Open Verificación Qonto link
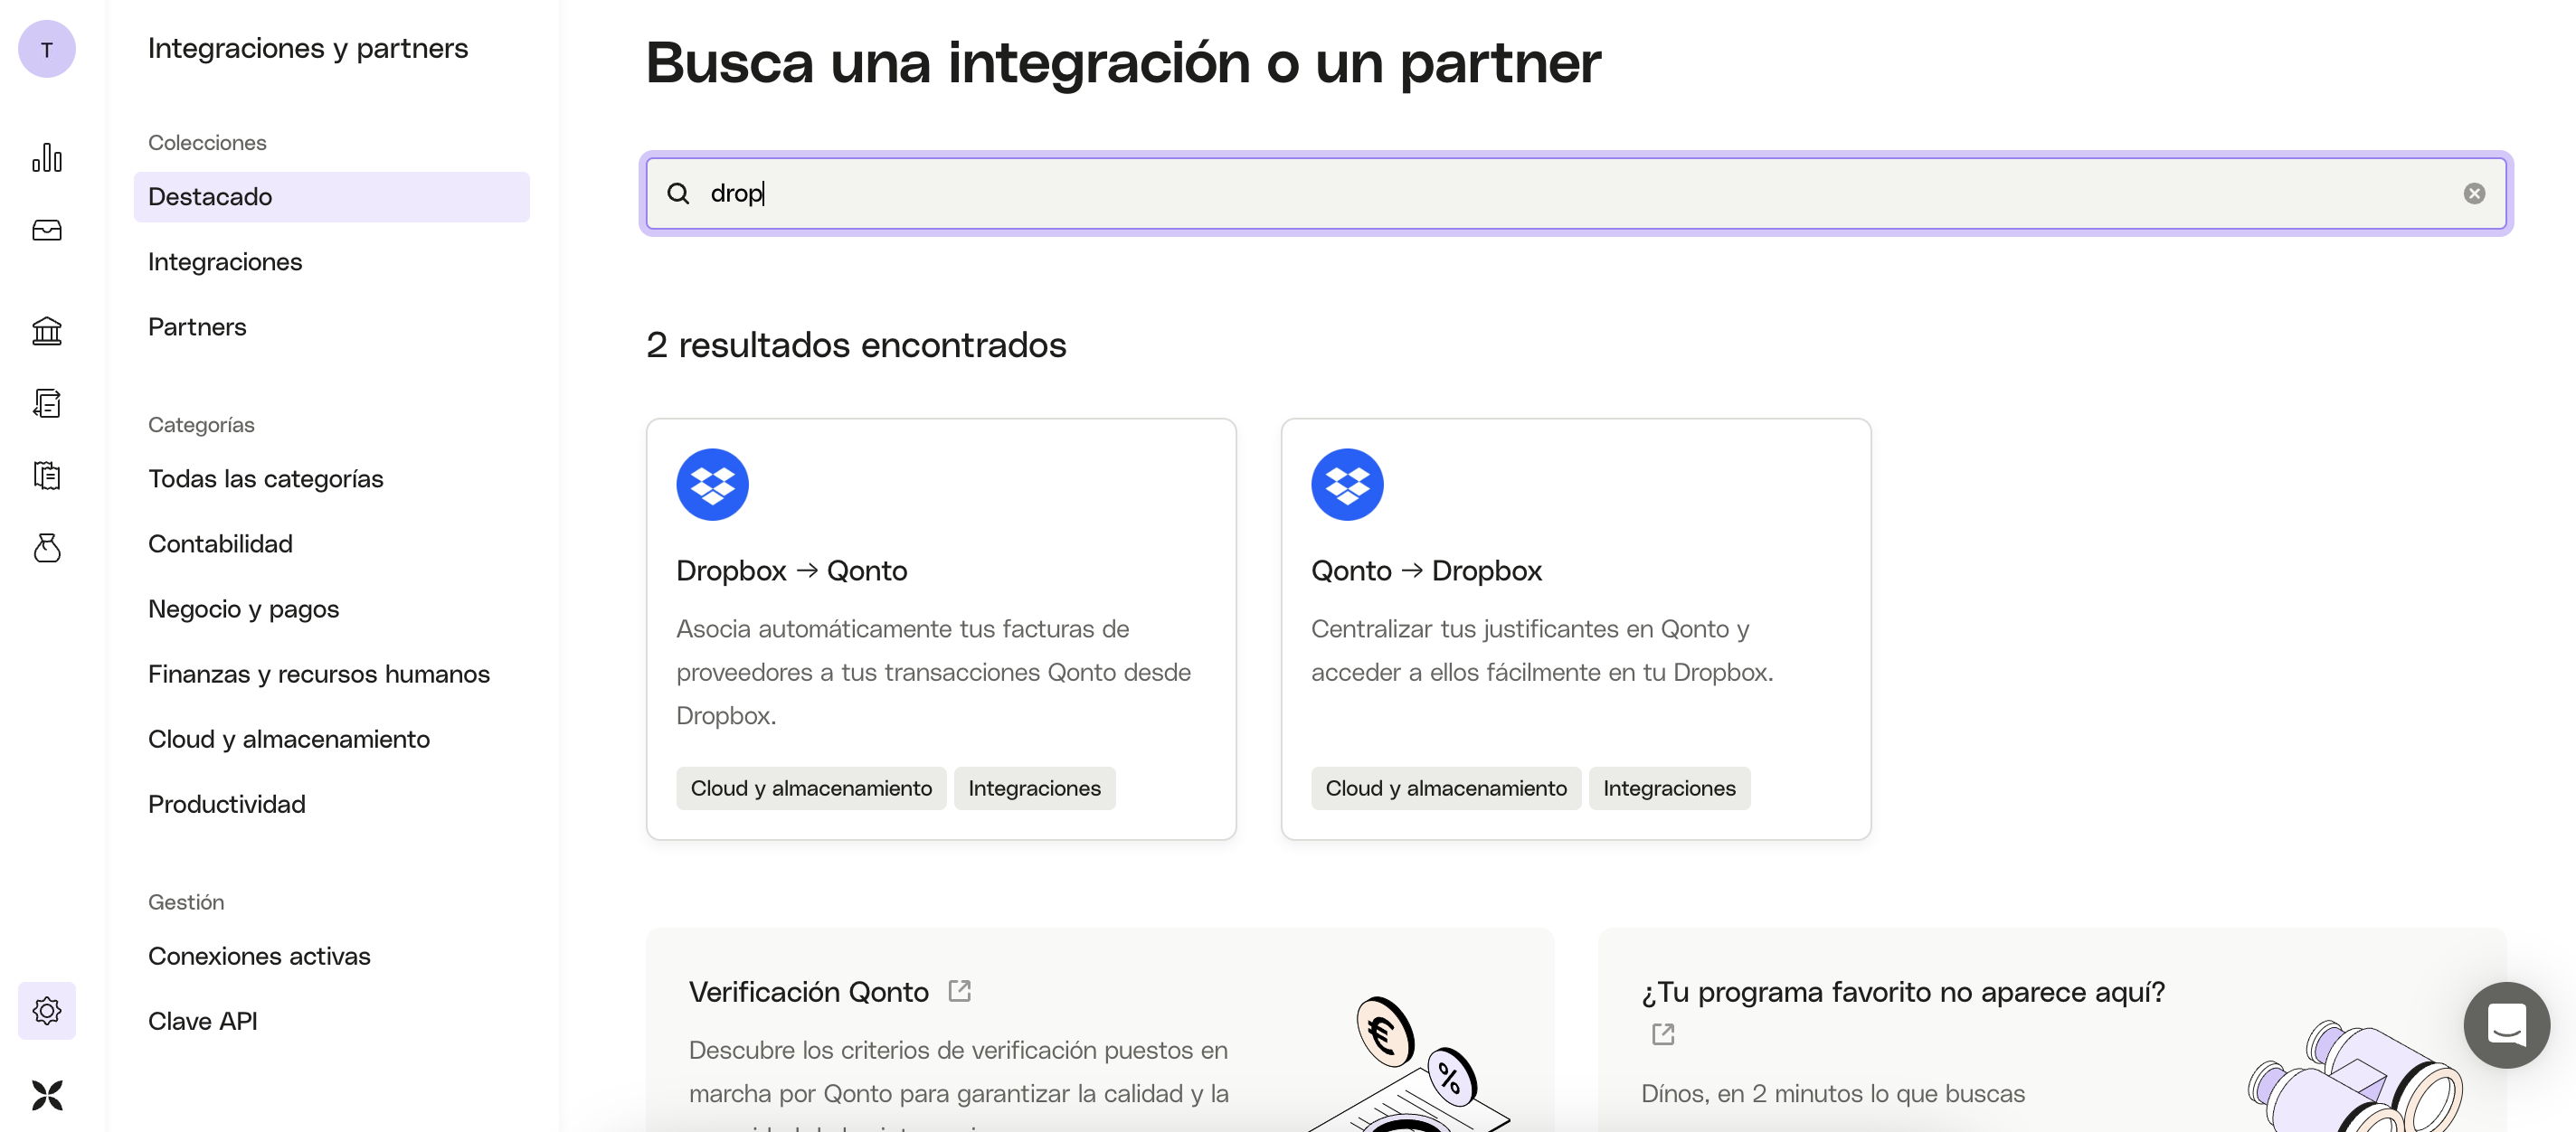The height and width of the screenshot is (1132, 2576). tap(808, 991)
